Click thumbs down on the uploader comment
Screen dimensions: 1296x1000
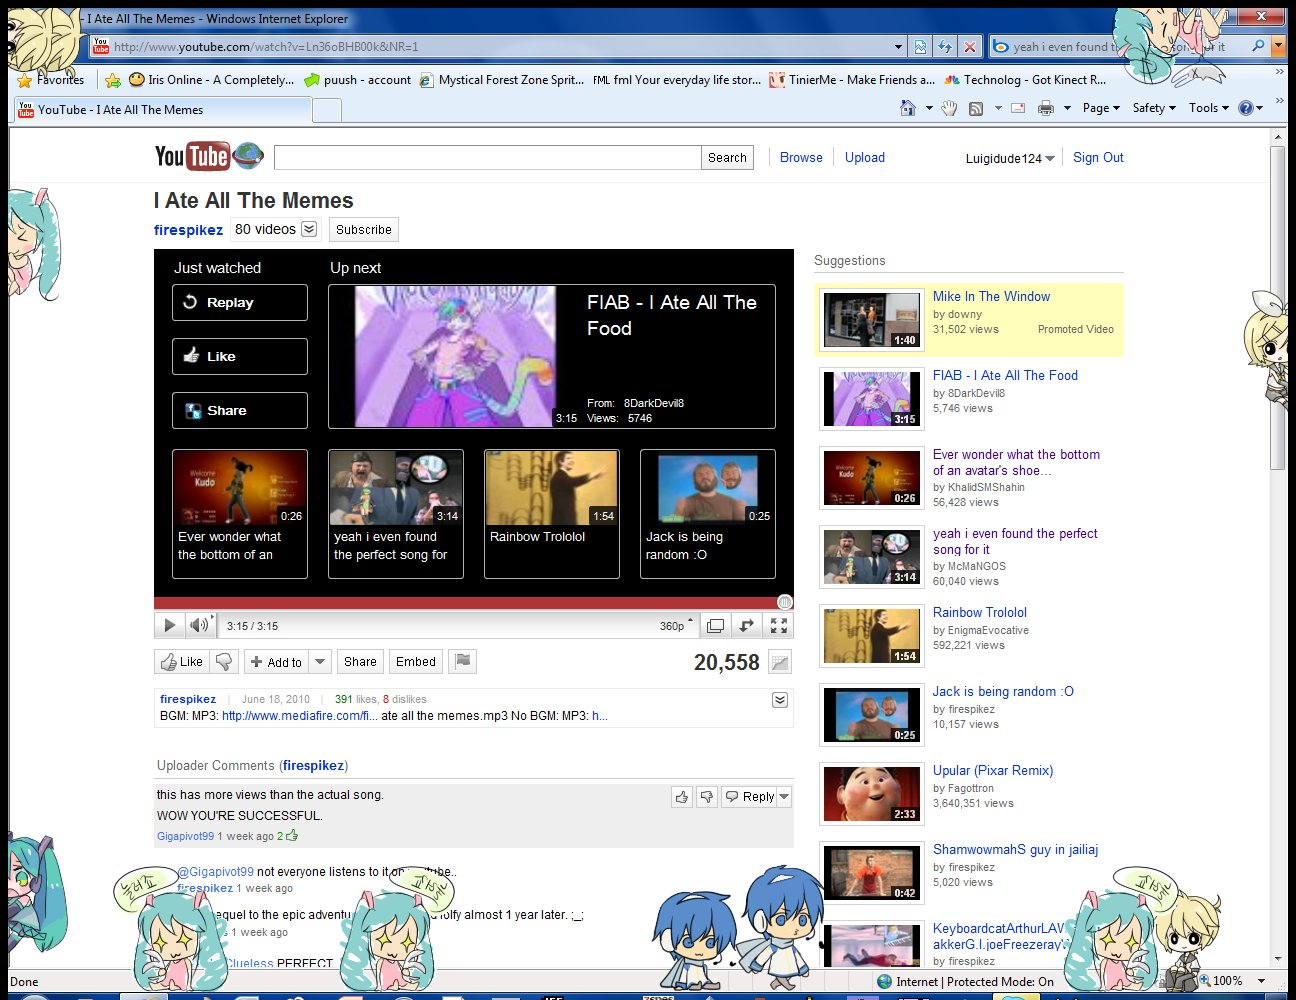click(x=707, y=797)
